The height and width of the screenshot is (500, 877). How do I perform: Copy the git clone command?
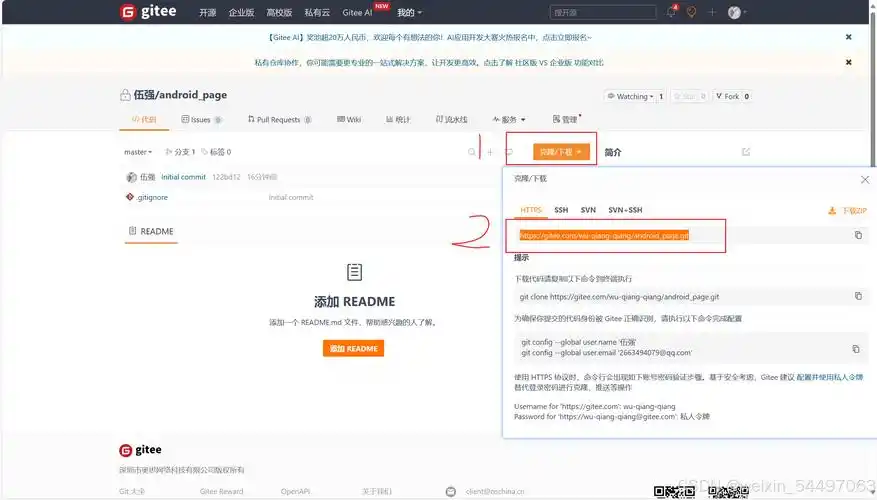[x=858, y=296]
